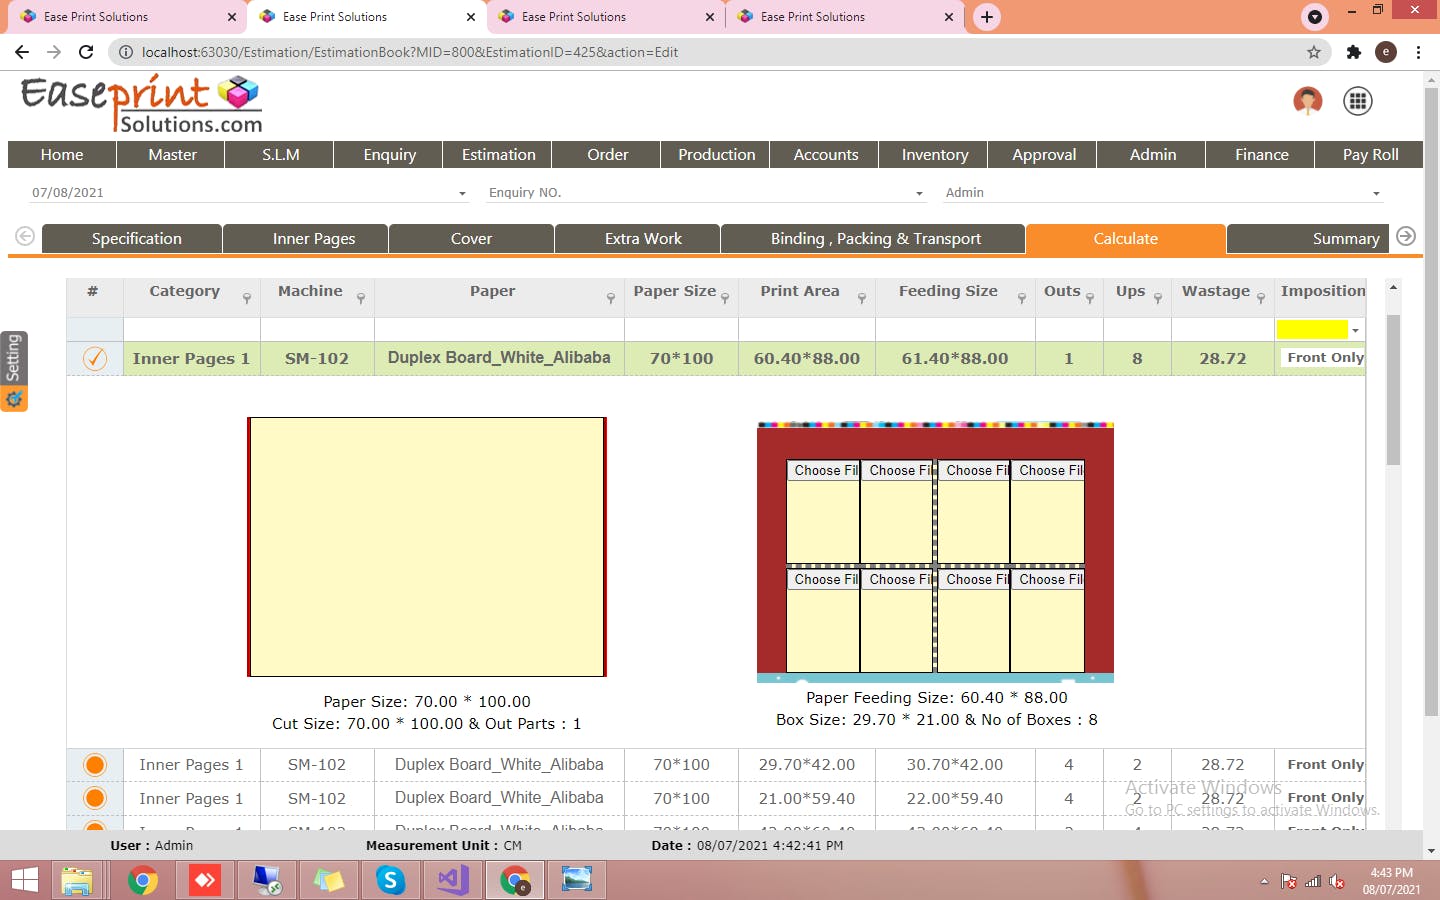This screenshot has height=900, width=1440.
Task: Click the Front Only imposition cell in selected row
Action: [1321, 358]
